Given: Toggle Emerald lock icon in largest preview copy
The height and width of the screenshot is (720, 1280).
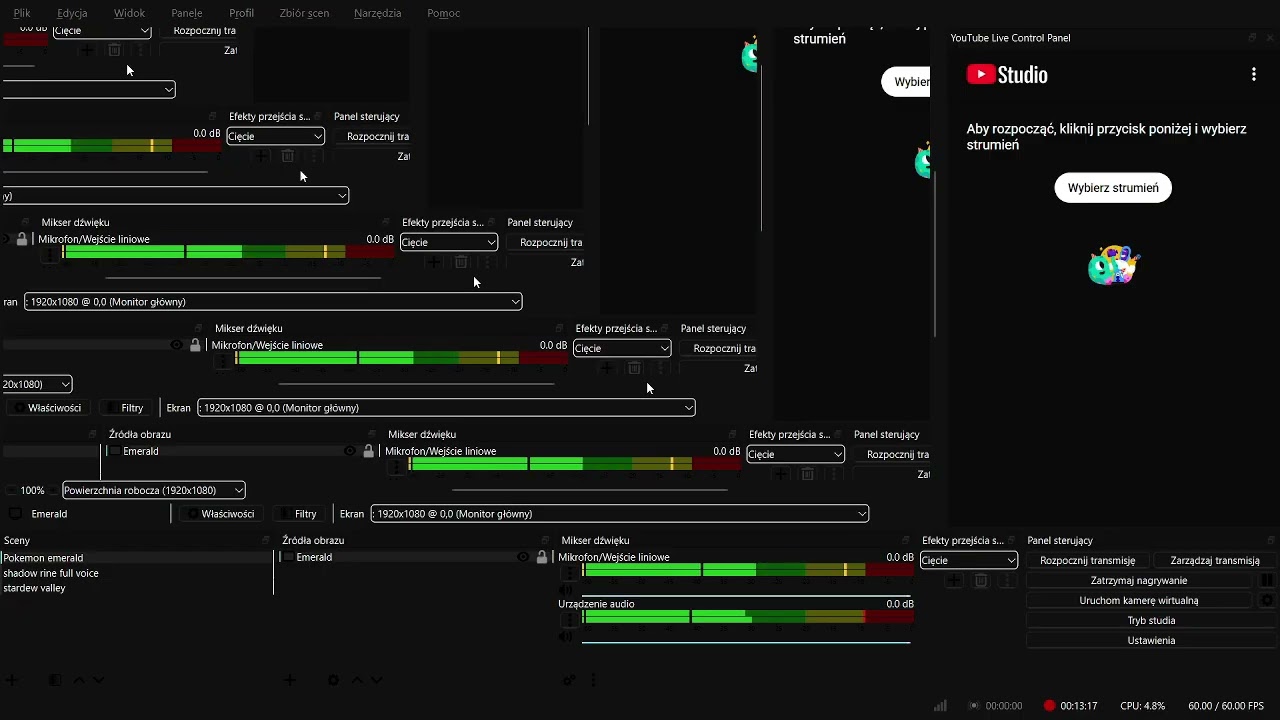Looking at the screenshot, I should (x=369, y=451).
